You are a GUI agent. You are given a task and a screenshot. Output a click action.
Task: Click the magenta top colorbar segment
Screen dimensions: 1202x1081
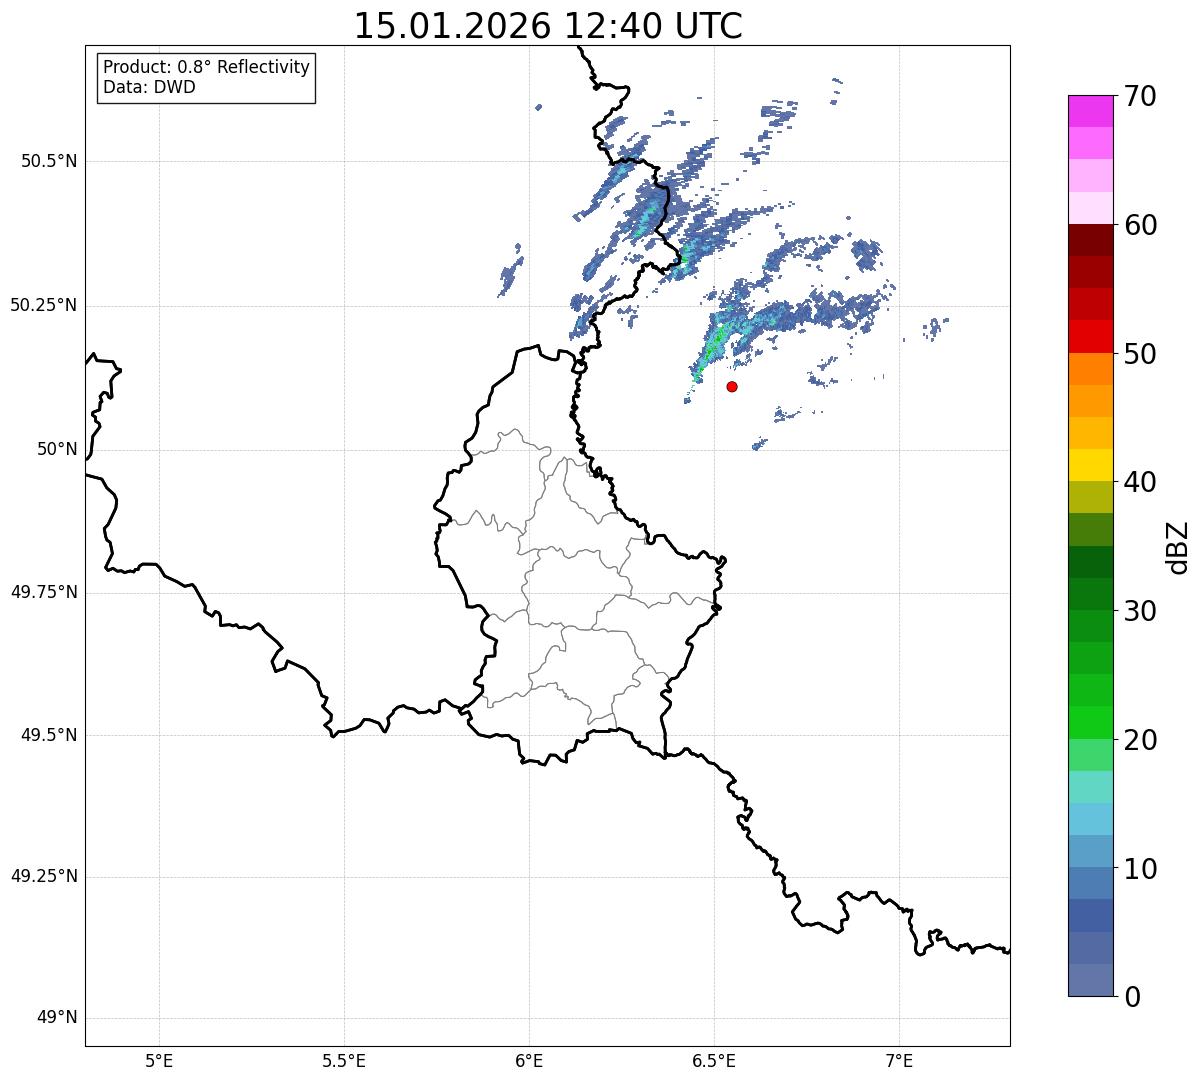tap(1091, 111)
